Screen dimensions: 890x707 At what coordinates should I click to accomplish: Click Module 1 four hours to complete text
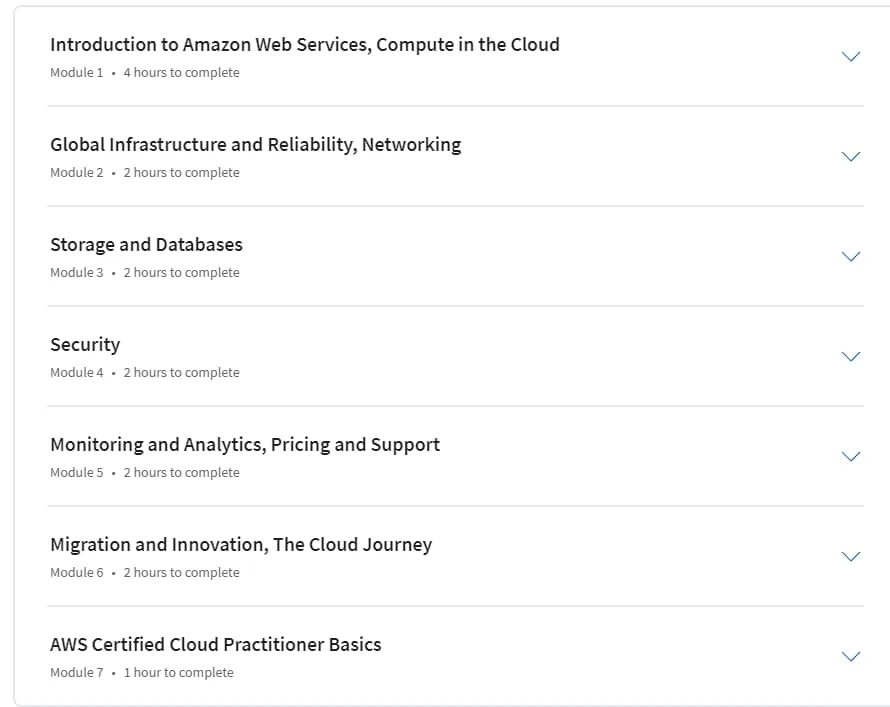(x=145, y=73)
